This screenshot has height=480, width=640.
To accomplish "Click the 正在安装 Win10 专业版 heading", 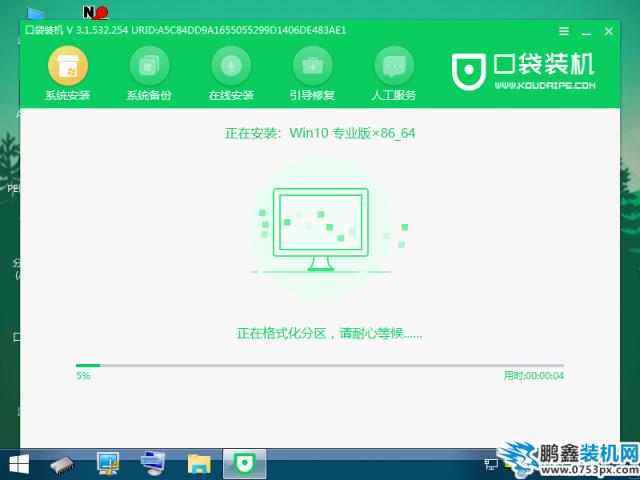I will pyautogui.click(x=320, y=131).
